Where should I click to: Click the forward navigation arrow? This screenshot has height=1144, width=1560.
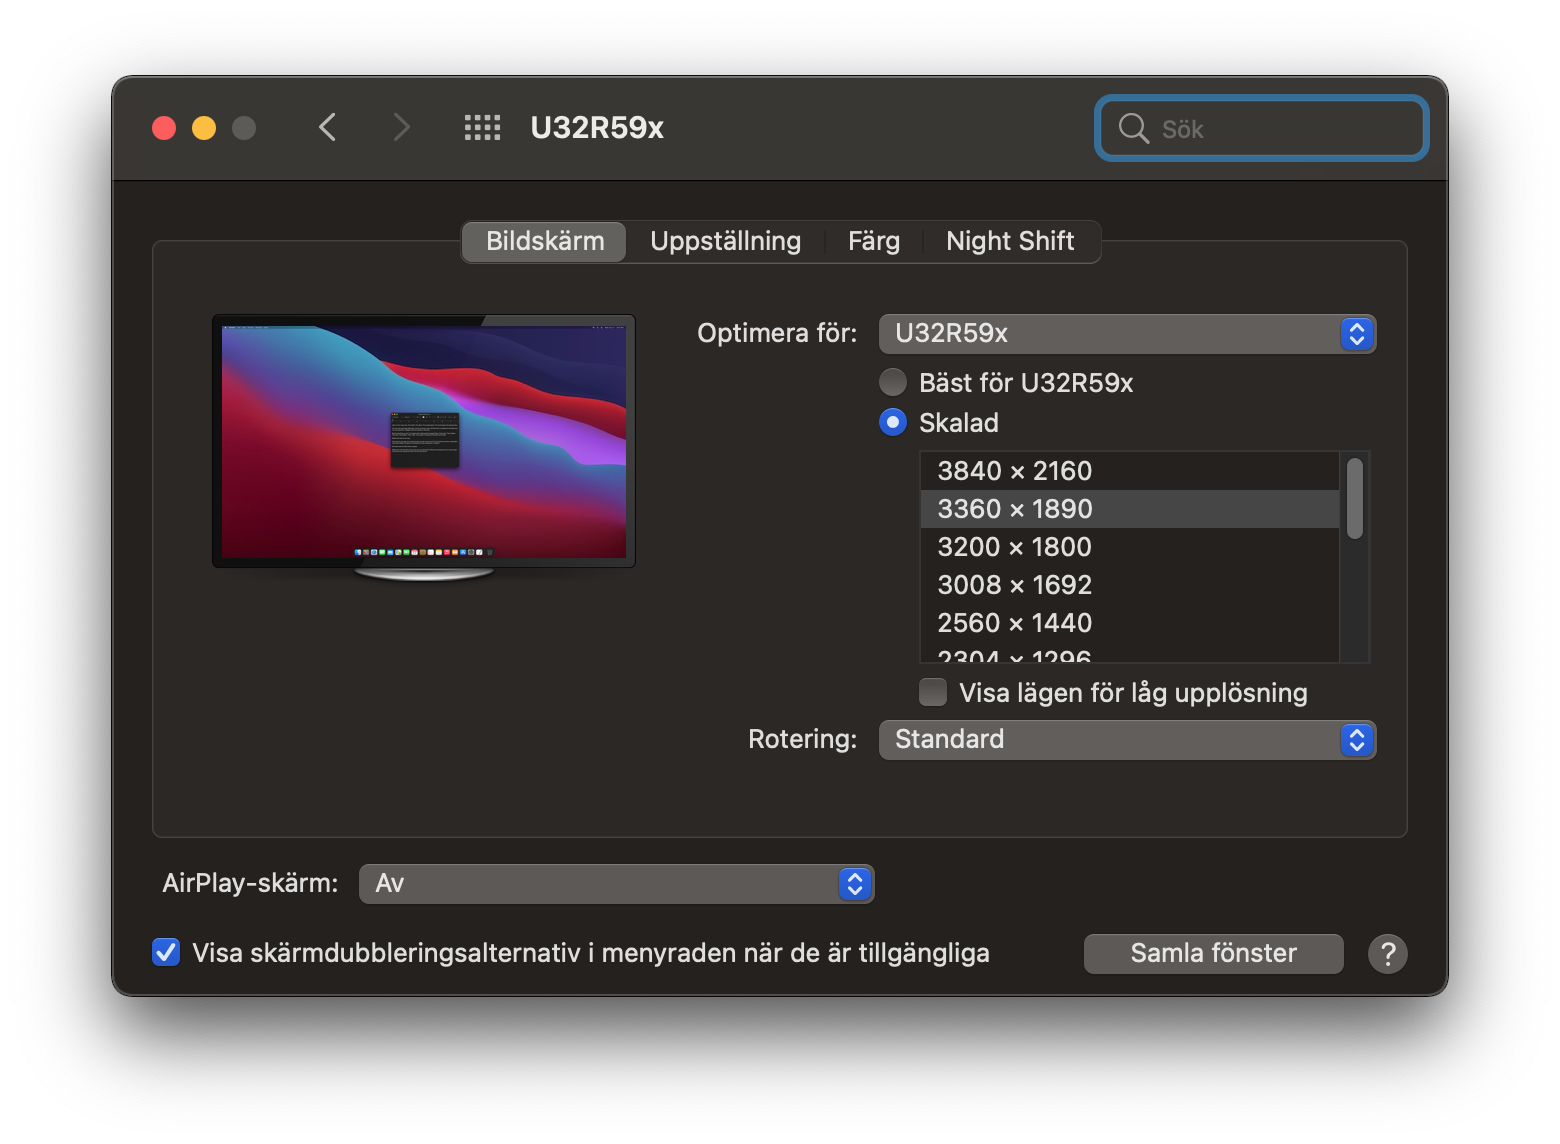point(400,127)
